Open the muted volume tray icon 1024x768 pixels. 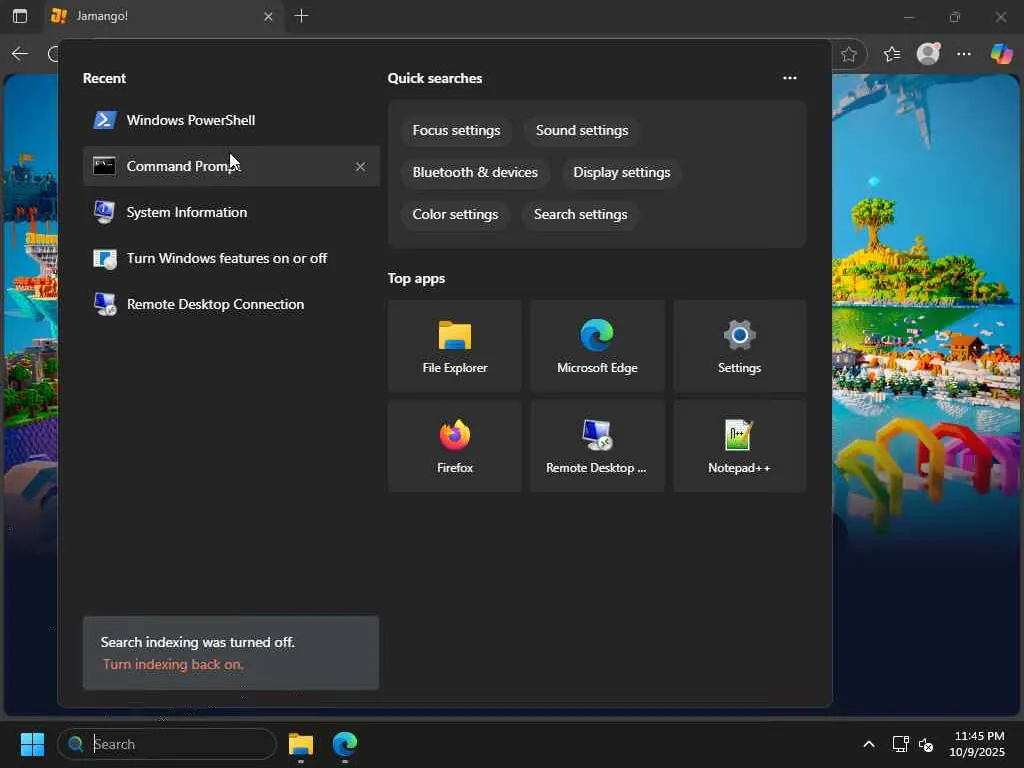coord(926,744)
